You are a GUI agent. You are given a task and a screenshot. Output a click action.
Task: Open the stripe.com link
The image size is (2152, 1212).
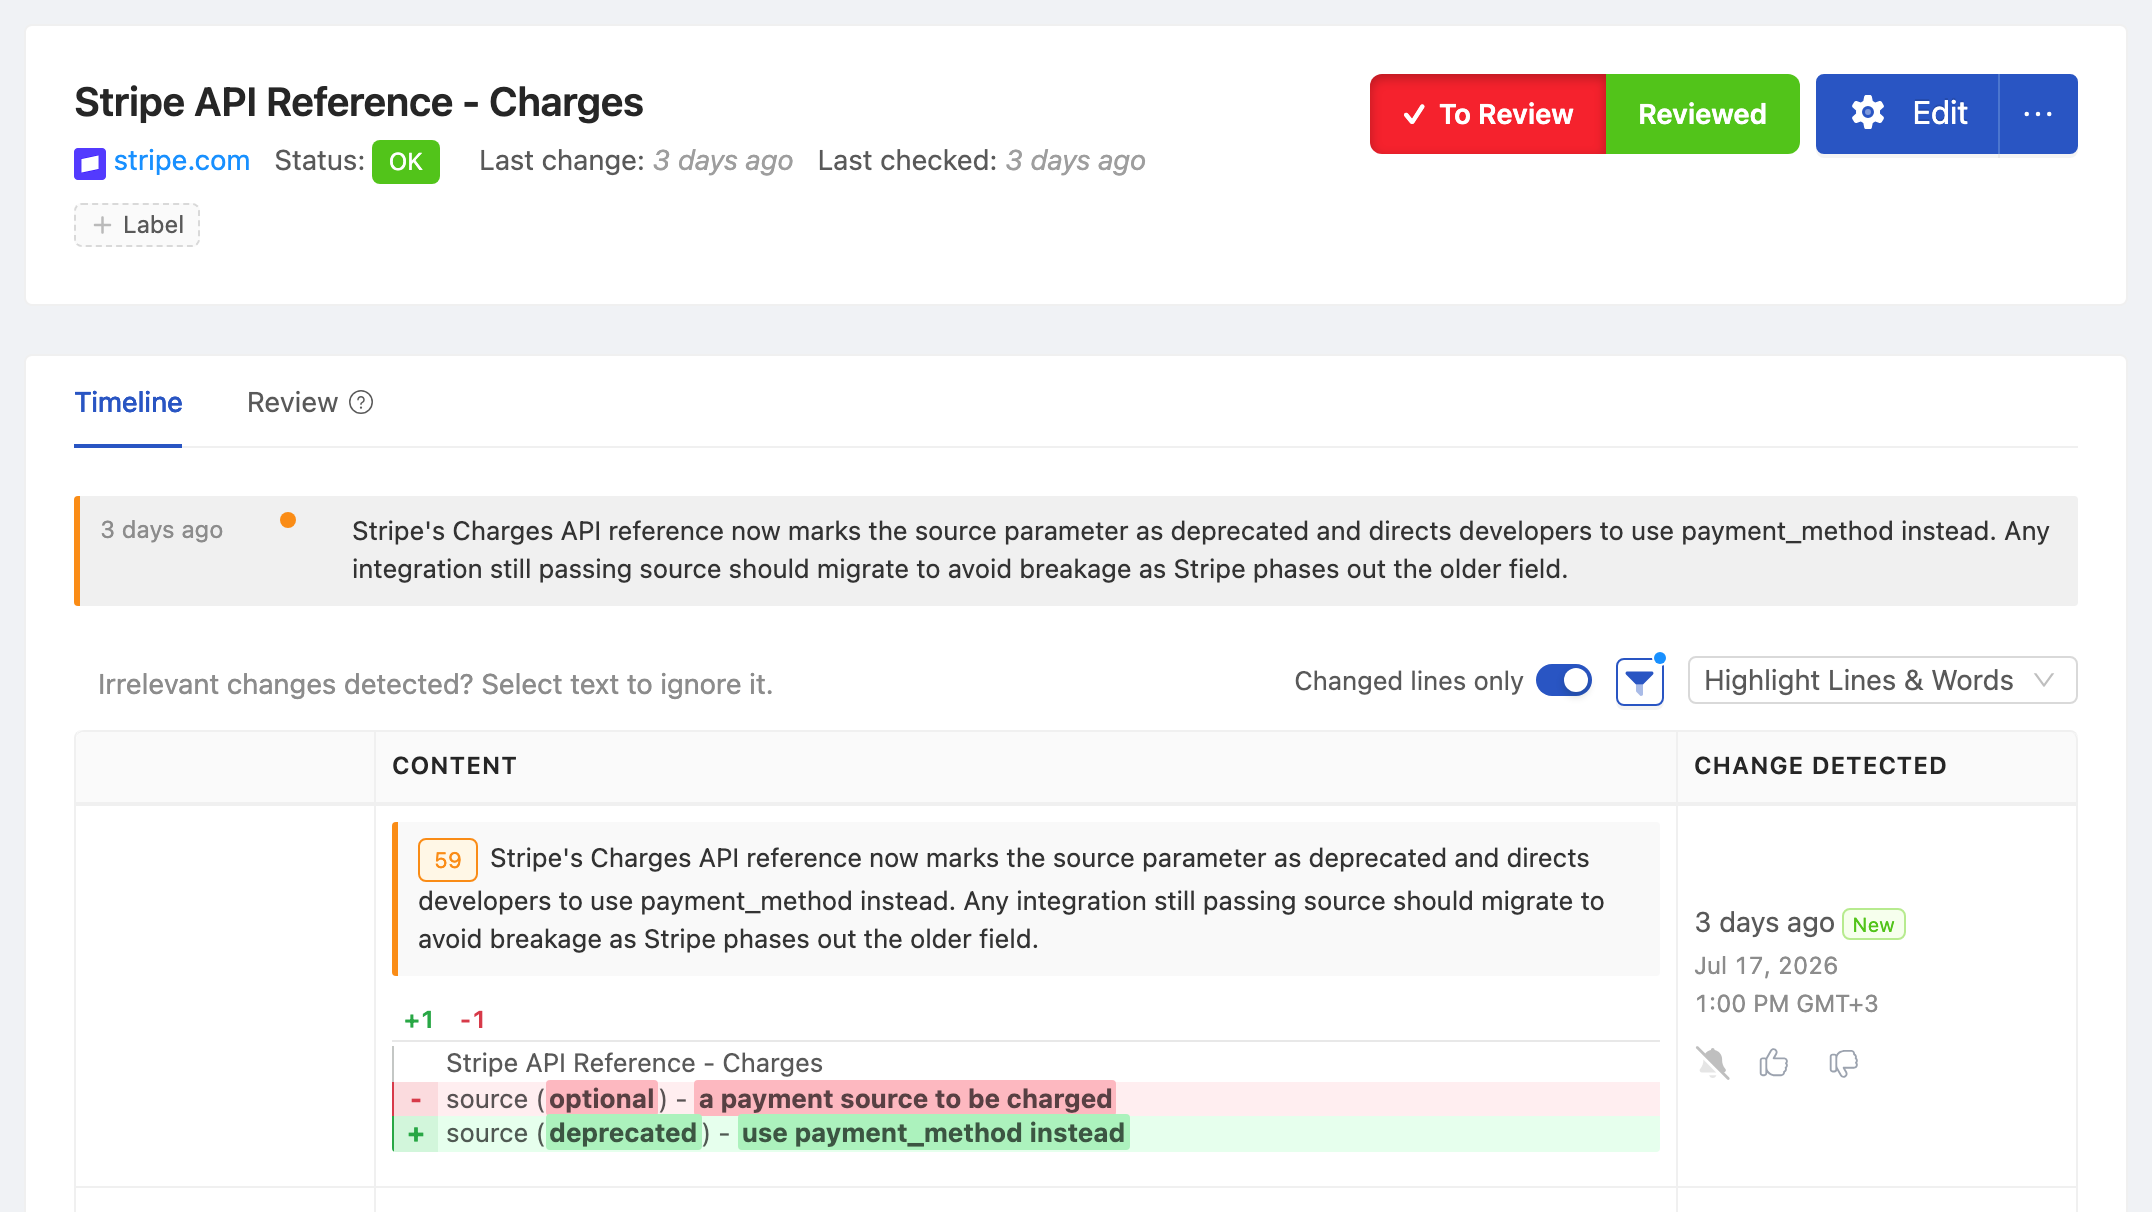pyautogui.click(x=181, y=161)
